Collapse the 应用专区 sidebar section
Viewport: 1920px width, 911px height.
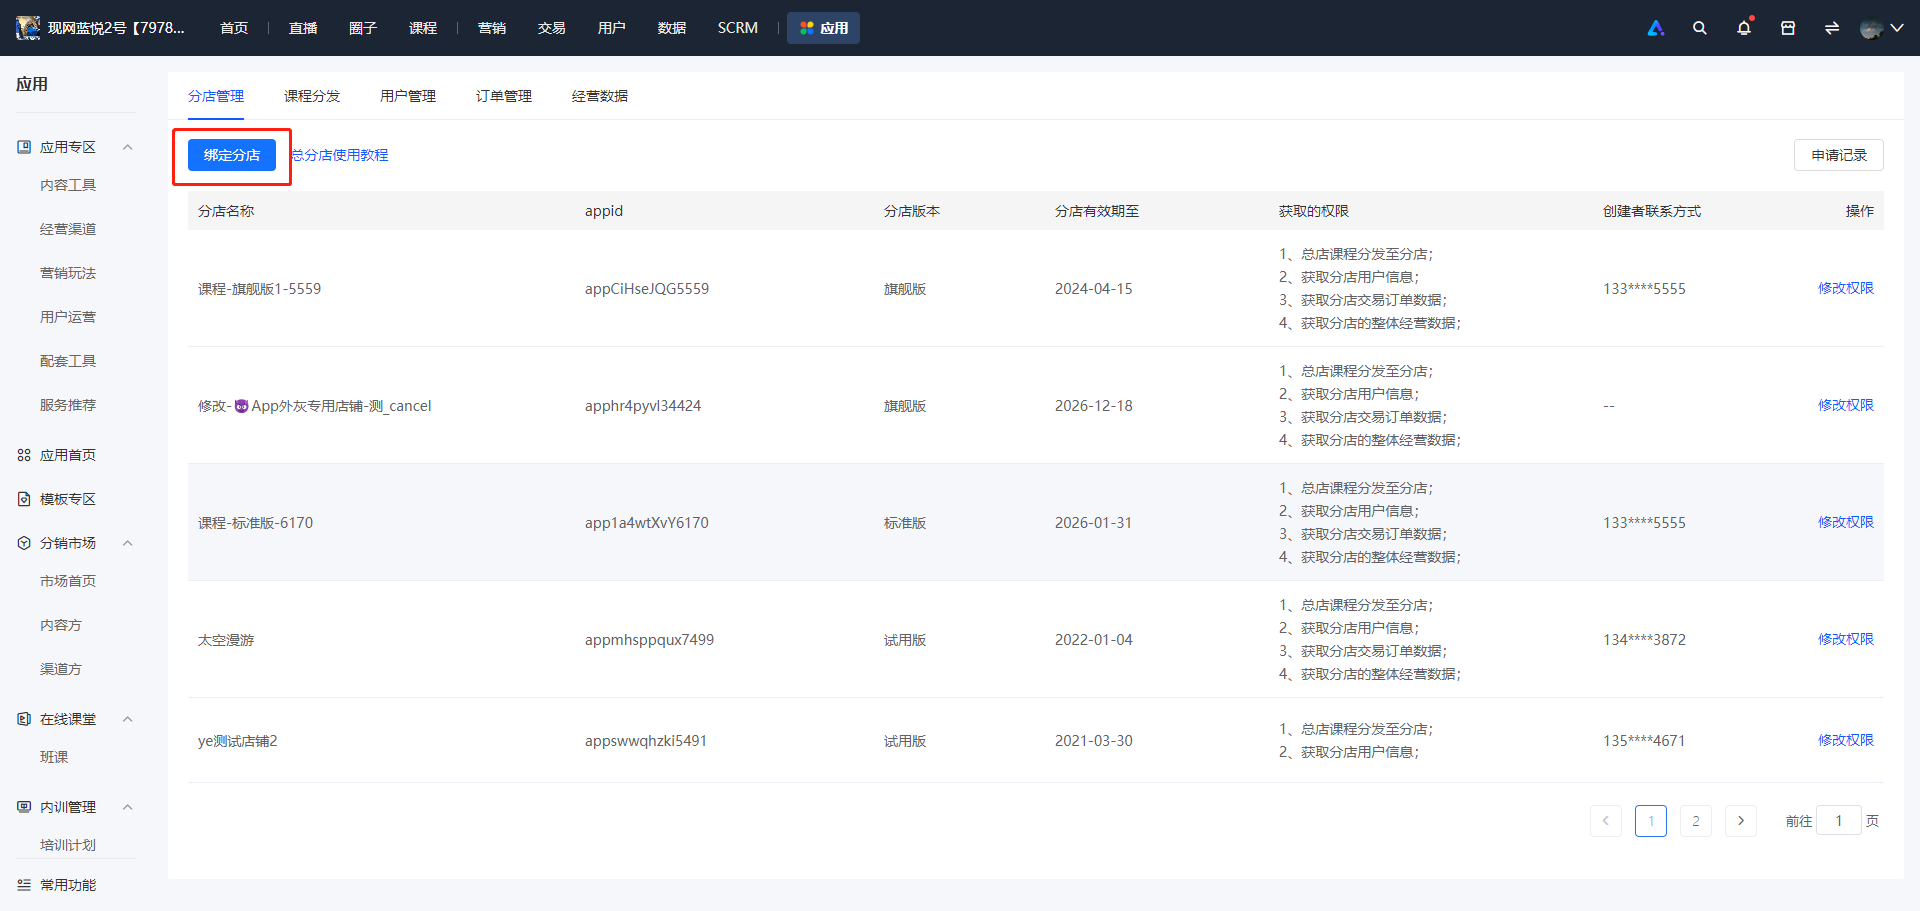tap(127, 147)
